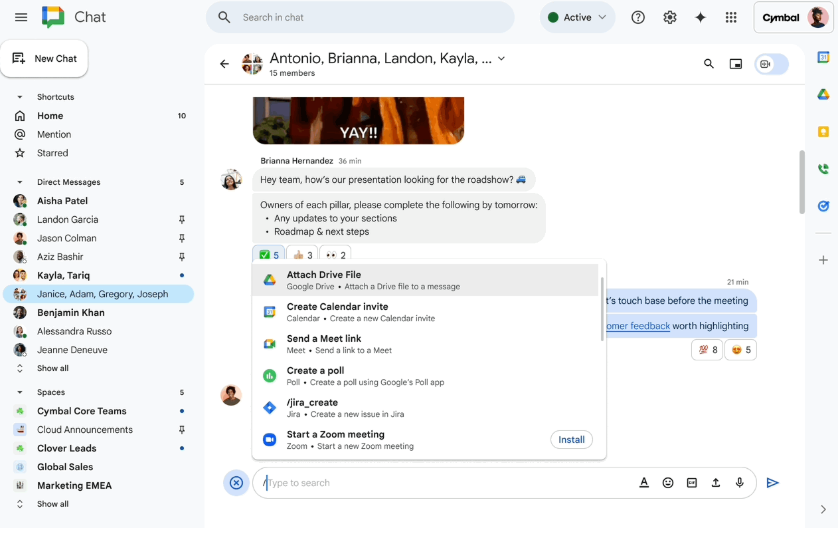
Task: Click the microphone voice message icon
Action: (x=740, y=483)
